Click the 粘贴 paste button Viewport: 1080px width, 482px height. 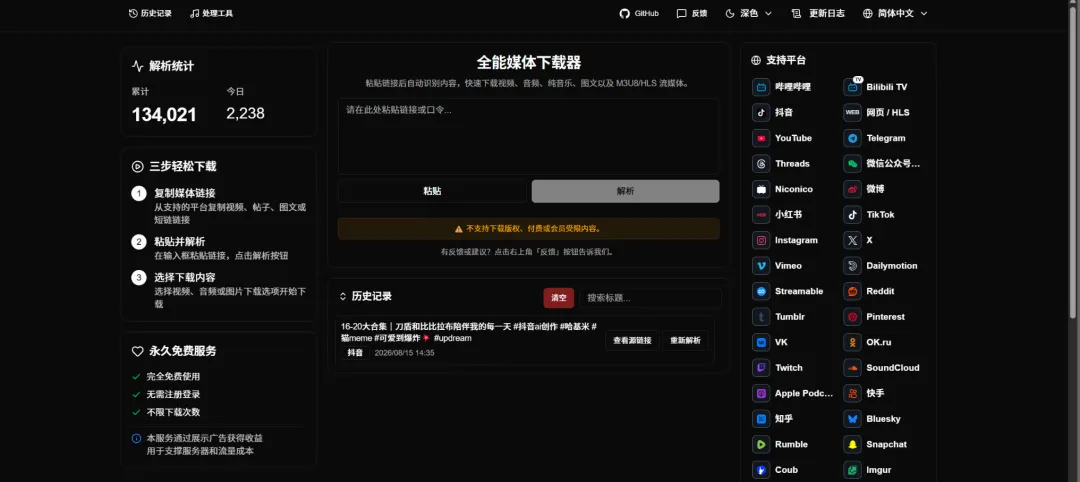coord(432,191)
